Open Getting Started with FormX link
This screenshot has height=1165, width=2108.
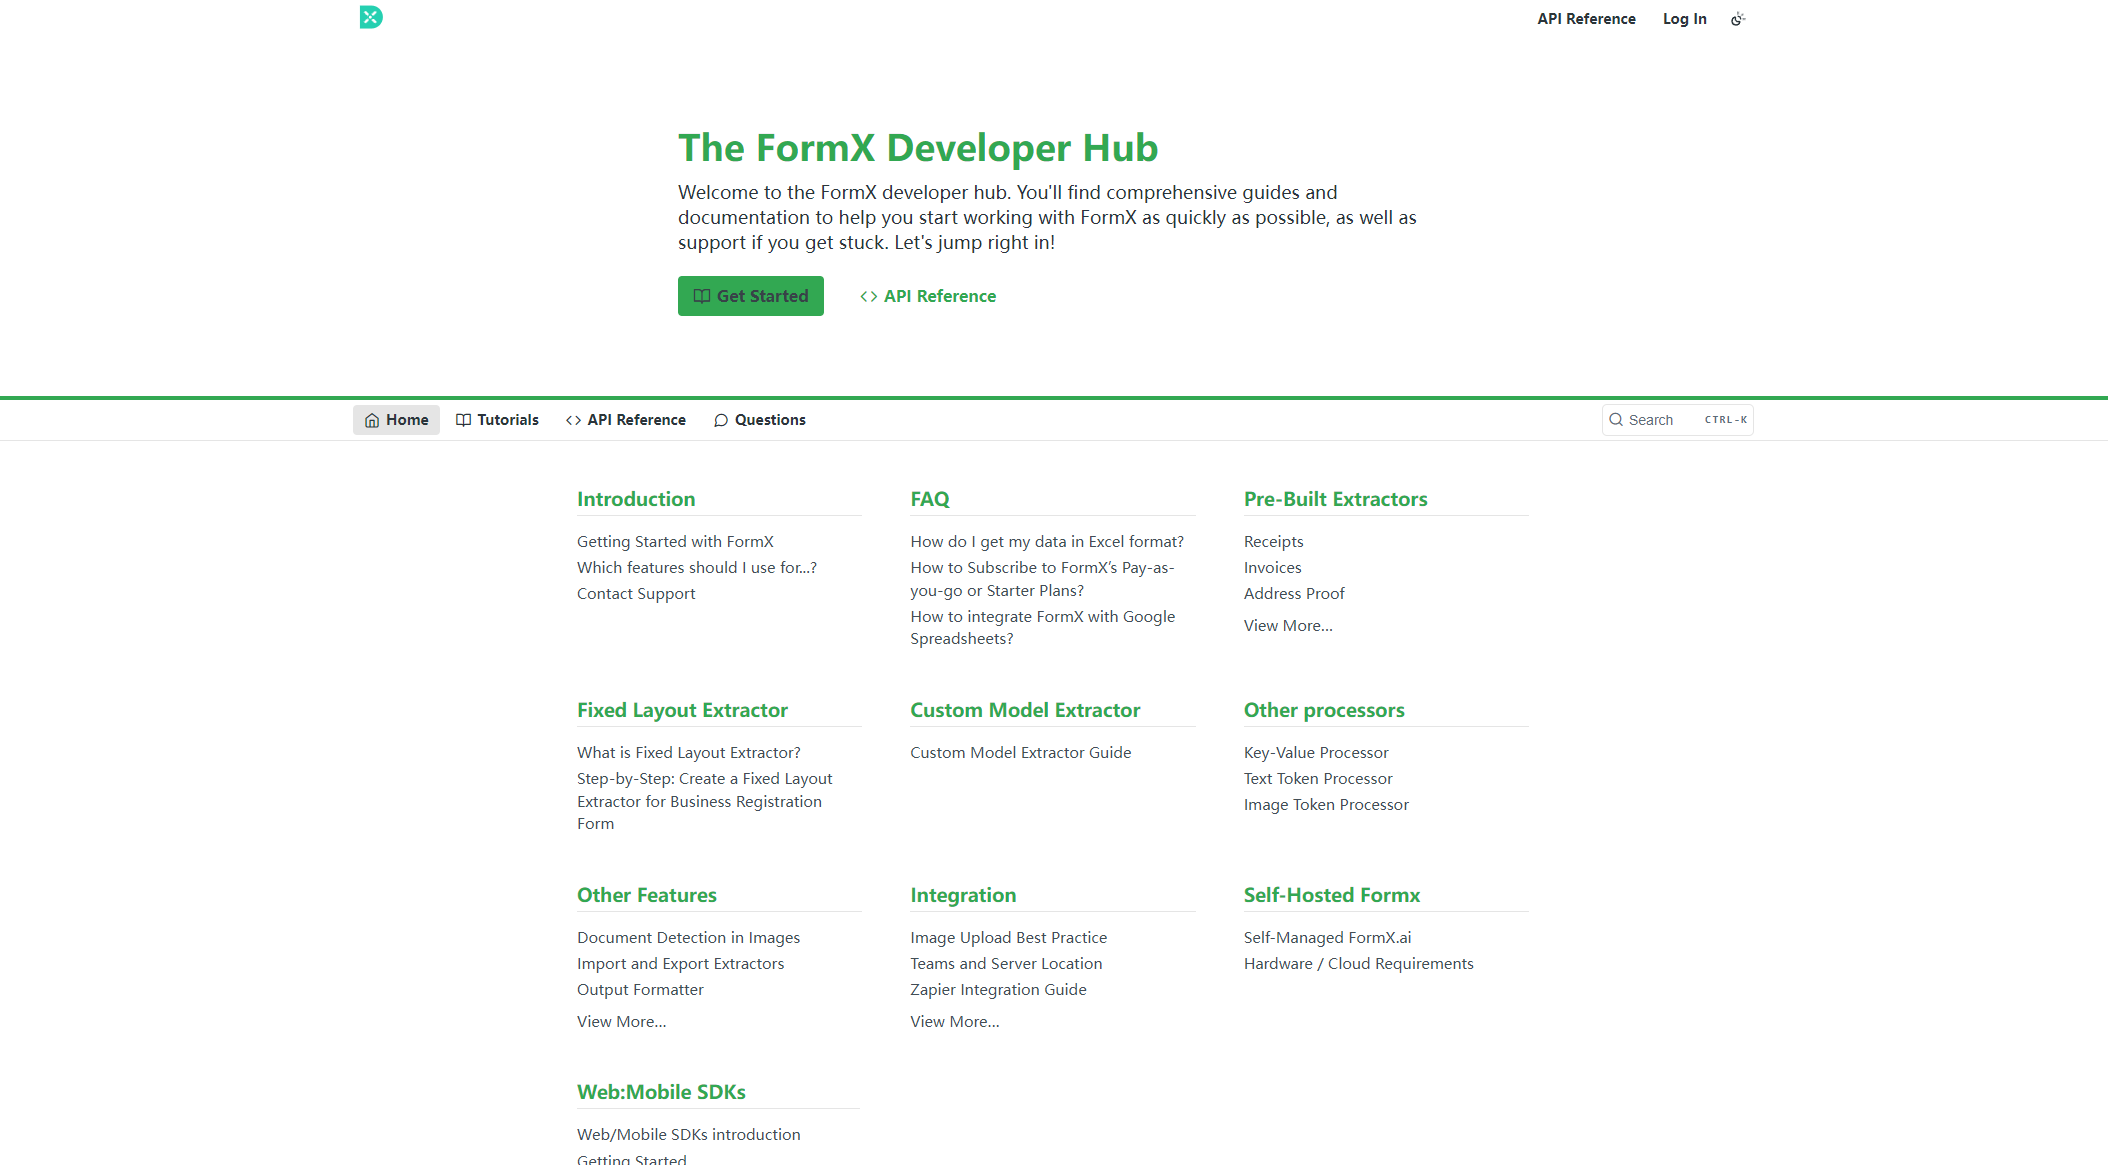coord(675,542)
